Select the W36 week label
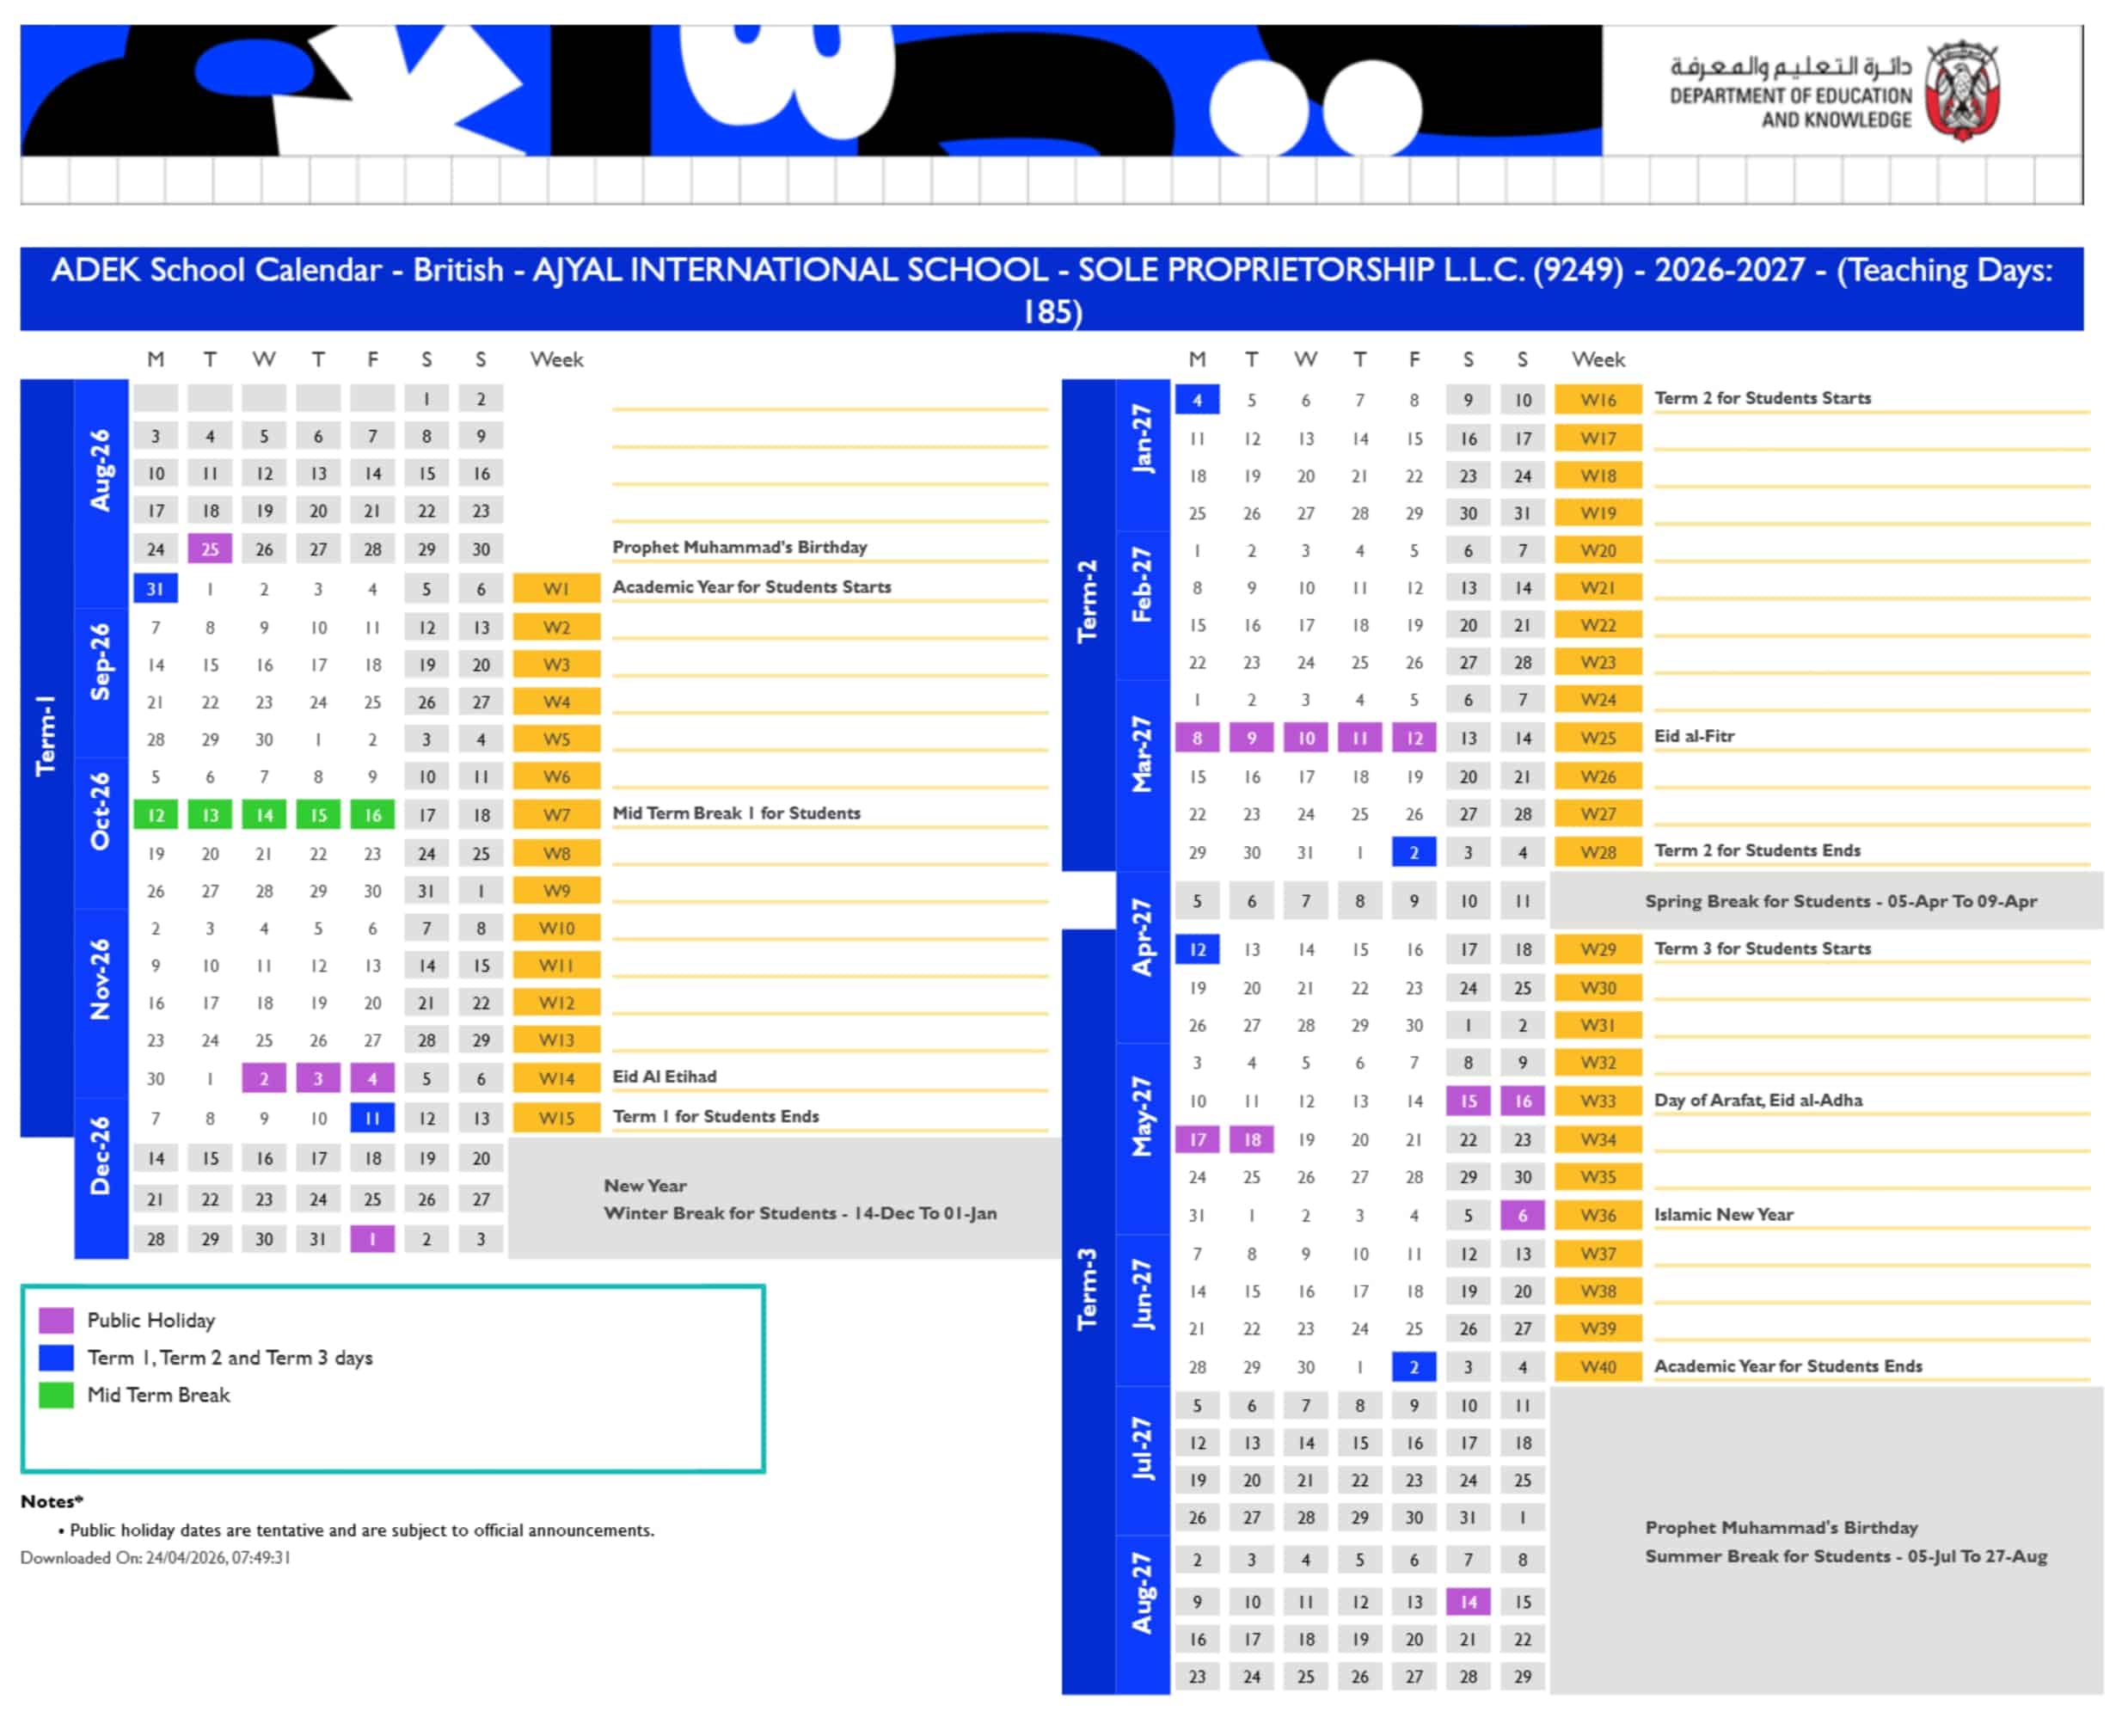 pyautogui.click(x=1598, y=1216)
